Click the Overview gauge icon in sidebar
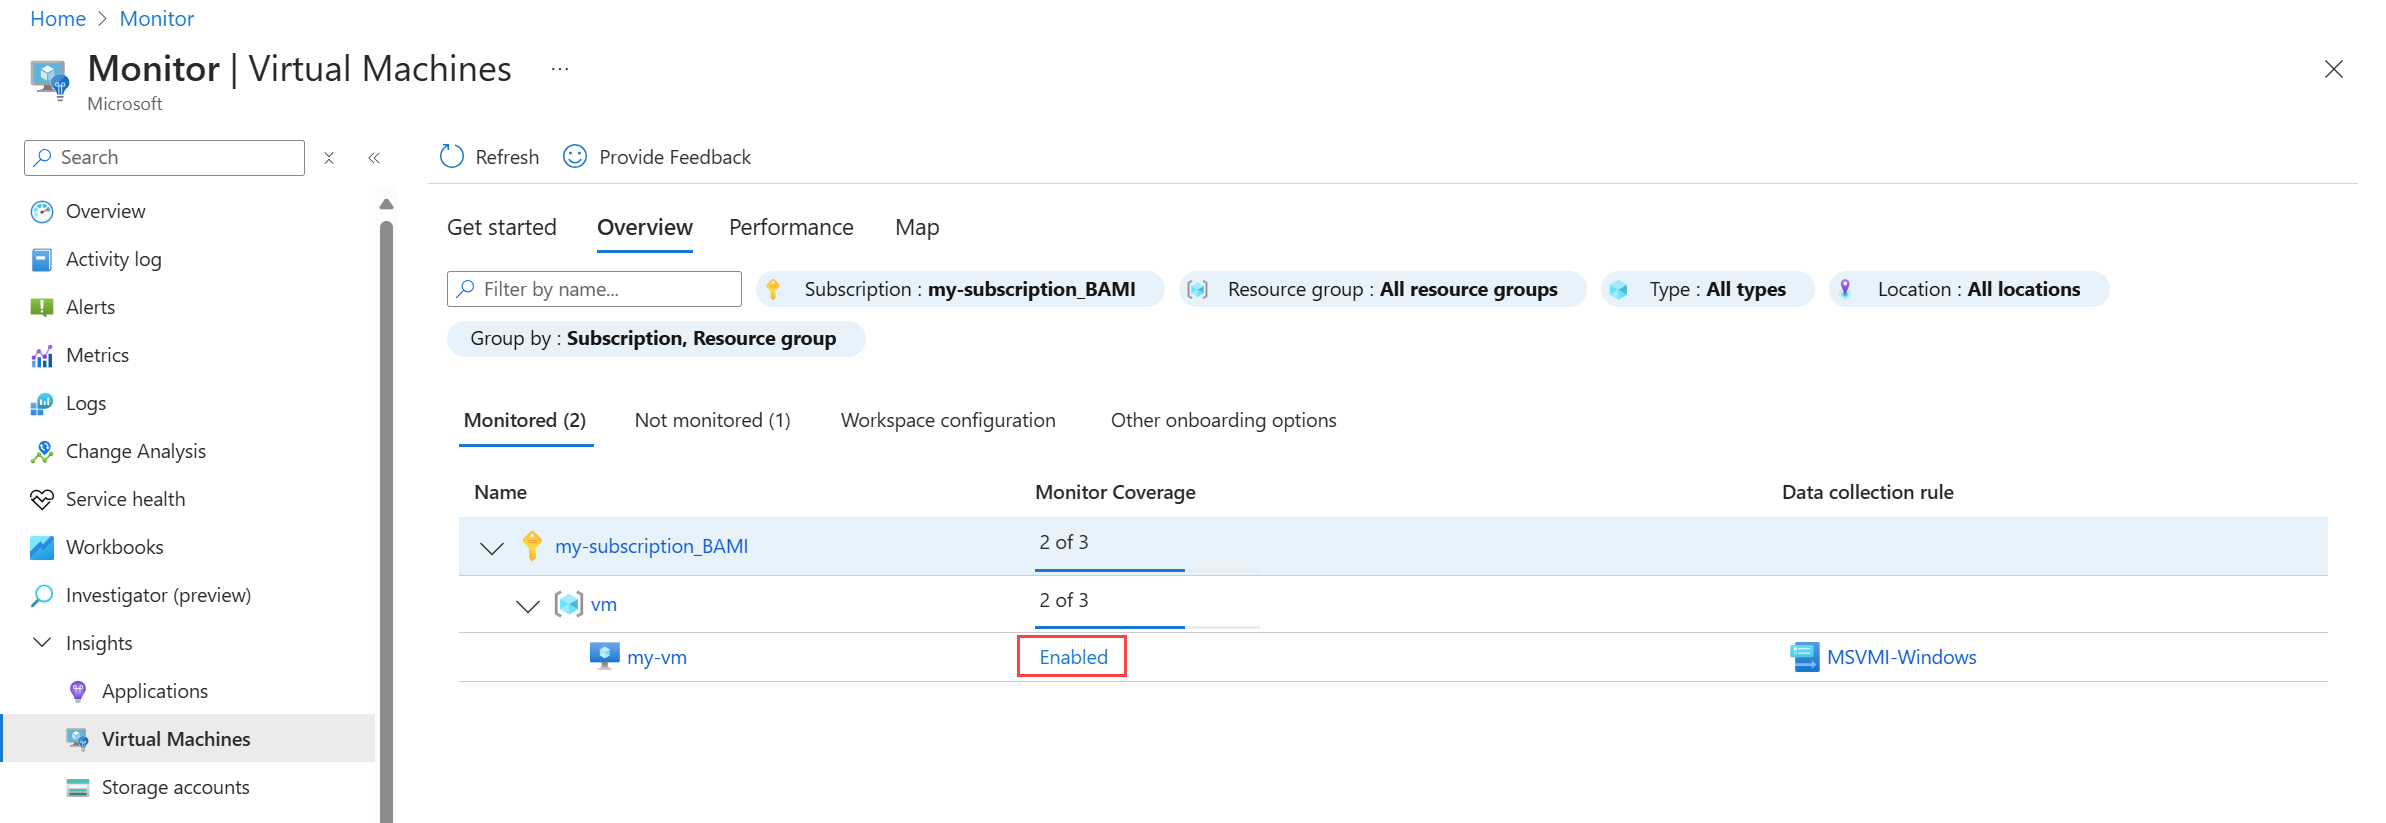This screenshot has height=823, width=2386. coord(42,211)
